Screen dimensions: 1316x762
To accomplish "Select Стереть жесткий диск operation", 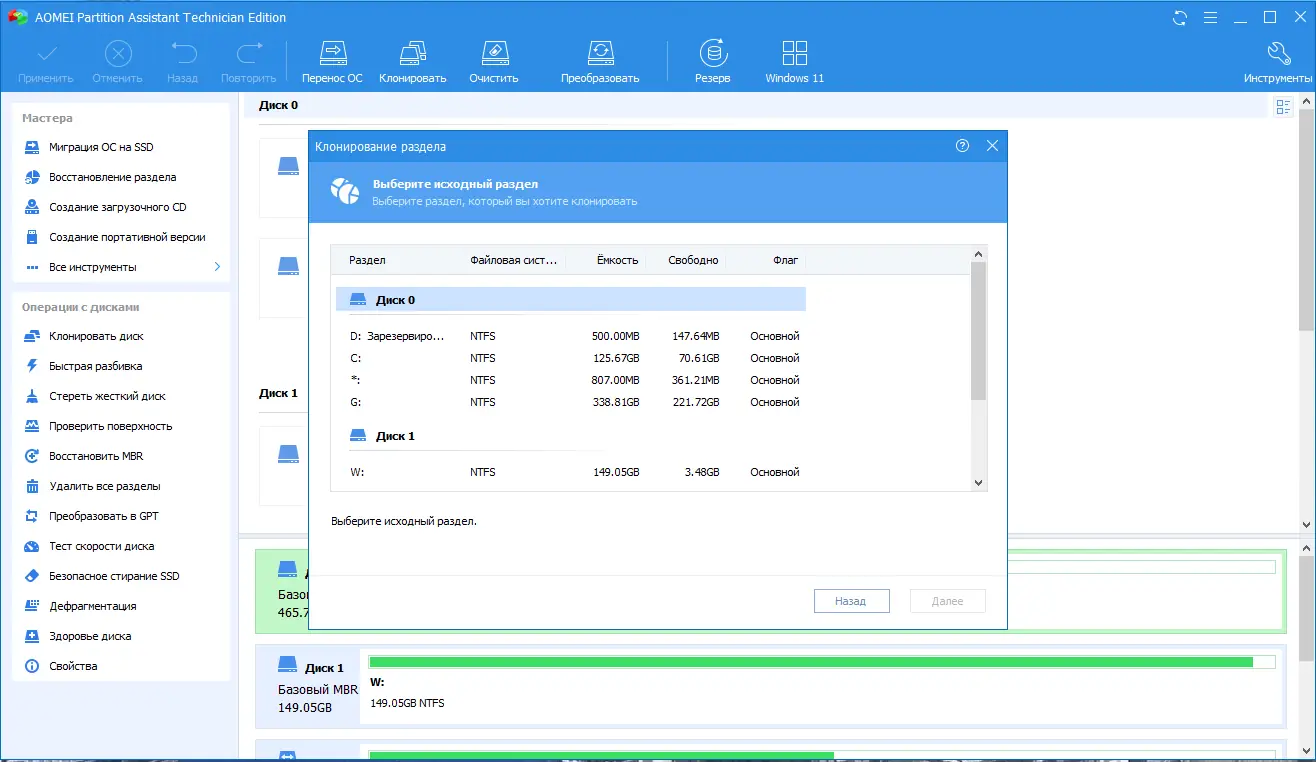I will (x=108, y=396).
